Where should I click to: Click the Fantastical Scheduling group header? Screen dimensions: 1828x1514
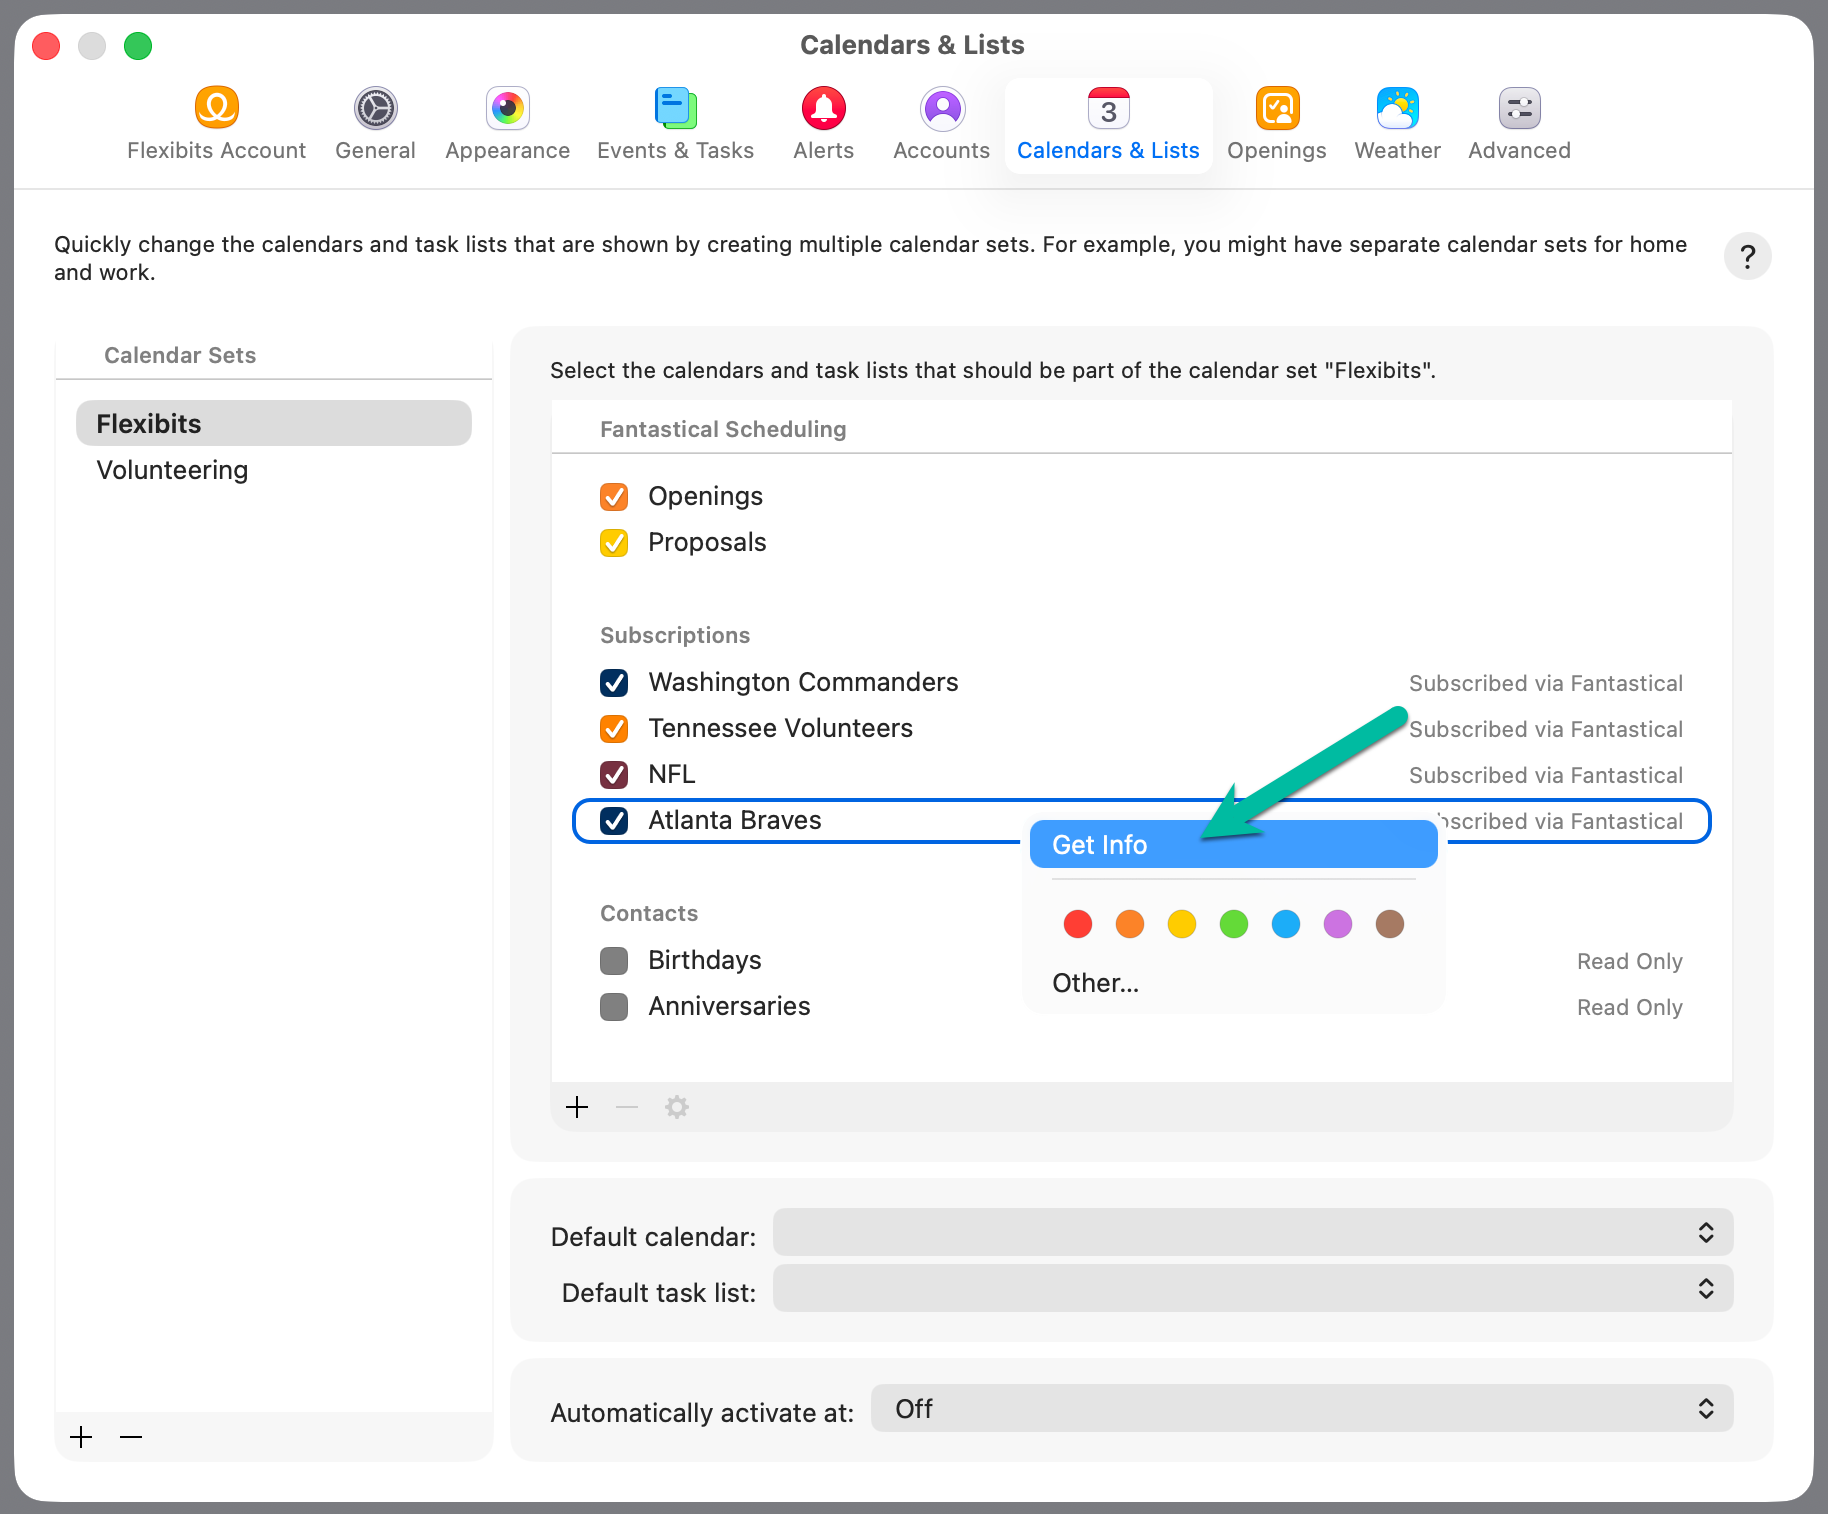coord(723,429)
